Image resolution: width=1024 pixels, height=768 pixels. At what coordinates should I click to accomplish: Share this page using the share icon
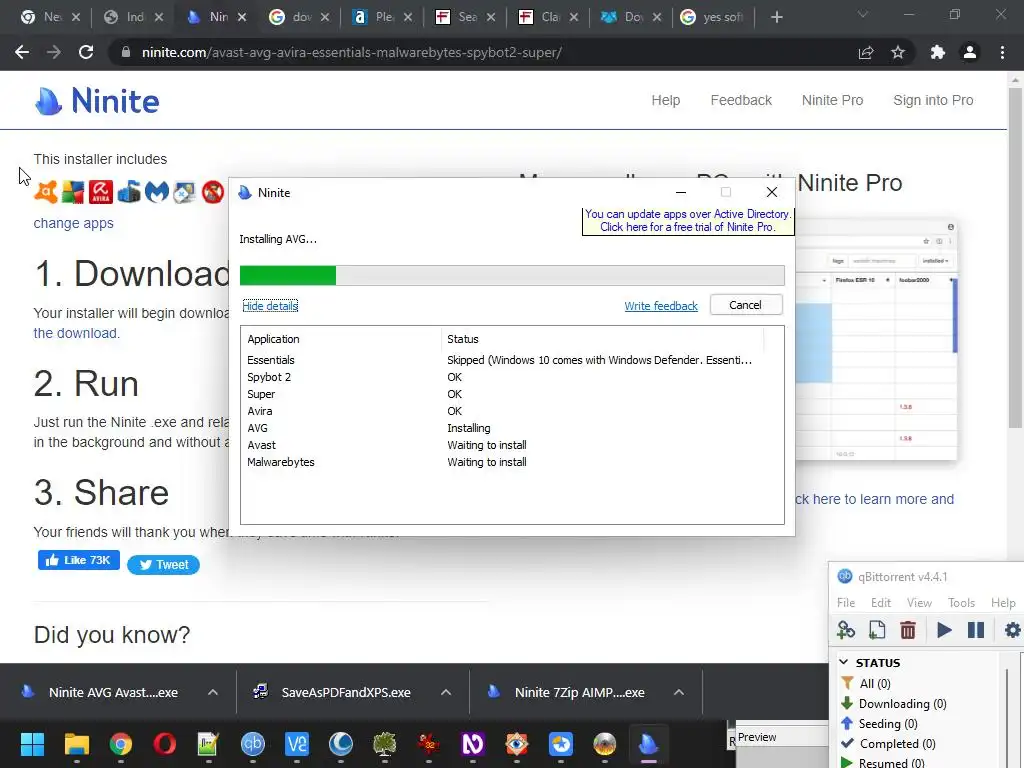866,52
